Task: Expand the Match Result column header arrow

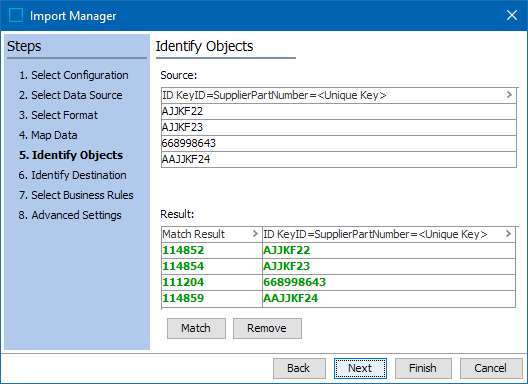Action: 255,234
